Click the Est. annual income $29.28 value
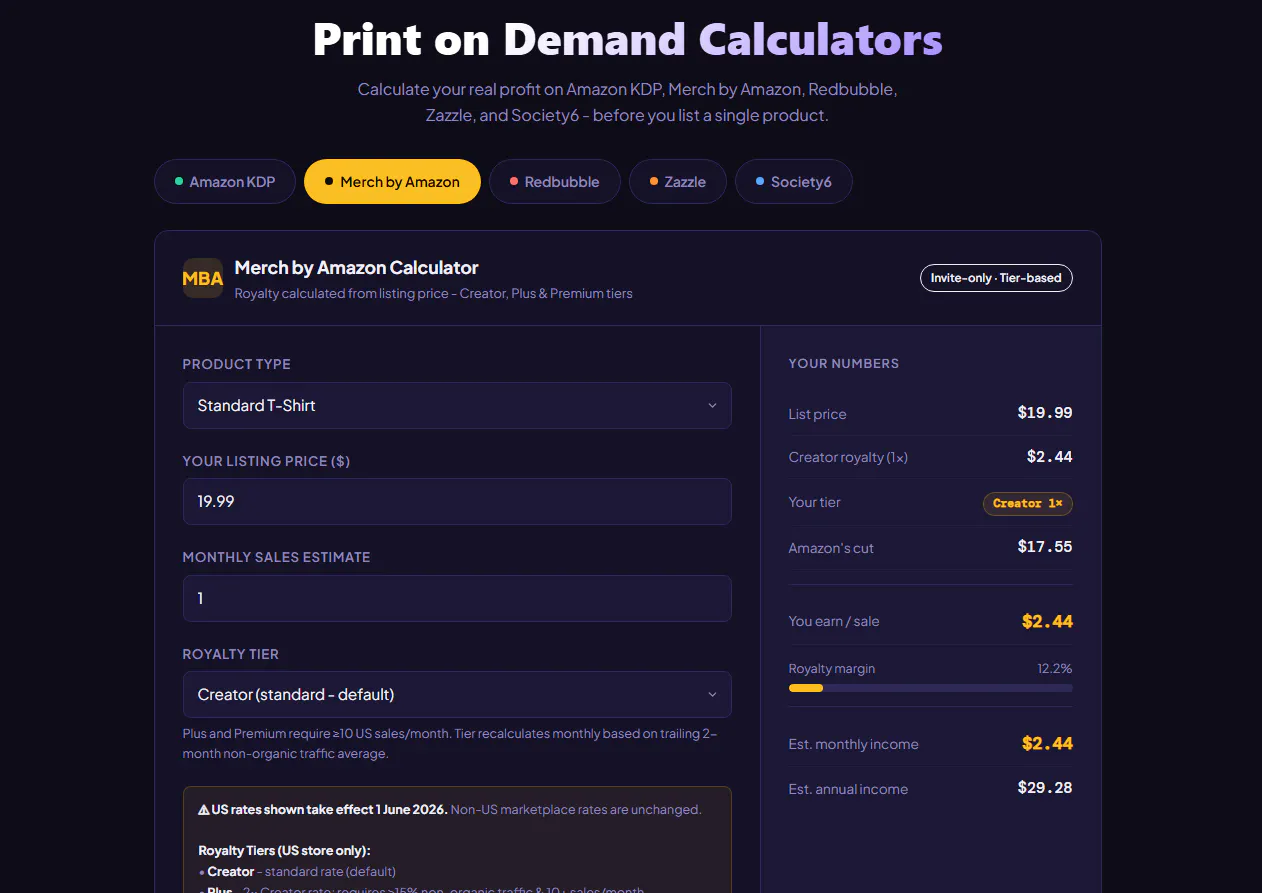This screenshot has height=893, width=1262. 1045,788
